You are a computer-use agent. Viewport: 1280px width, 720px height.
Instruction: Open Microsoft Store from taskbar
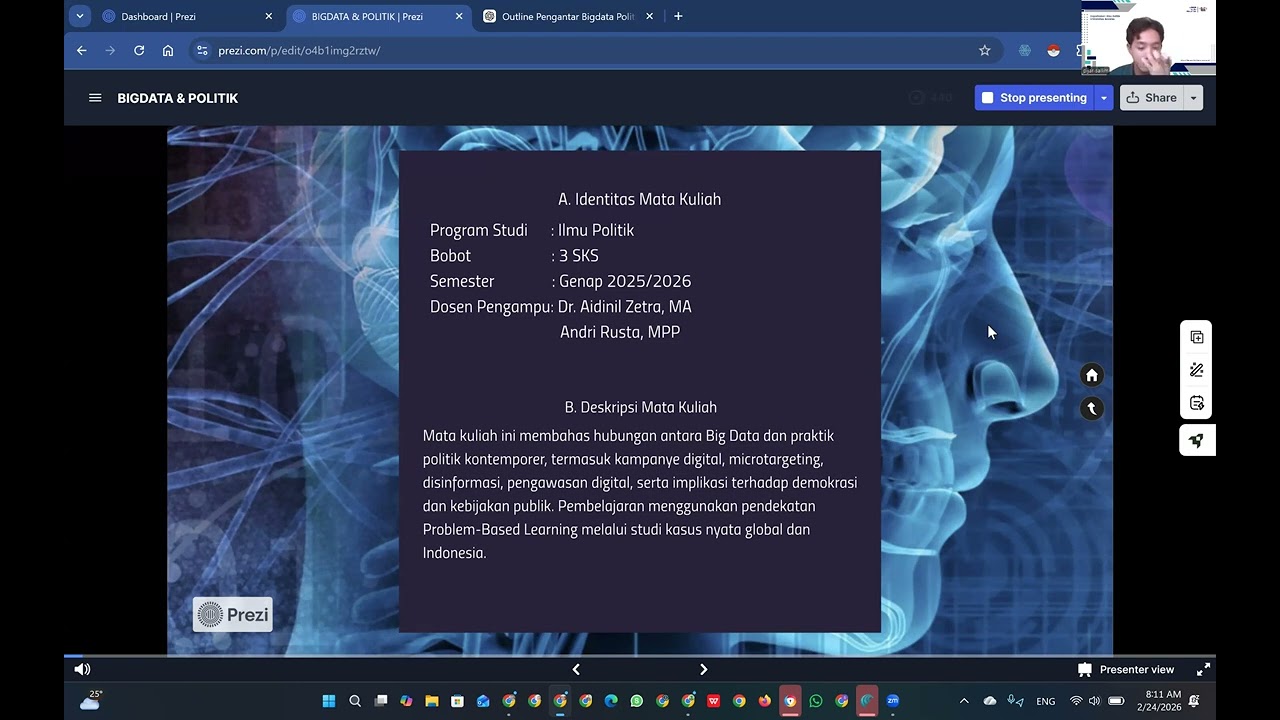coord(457,701)
